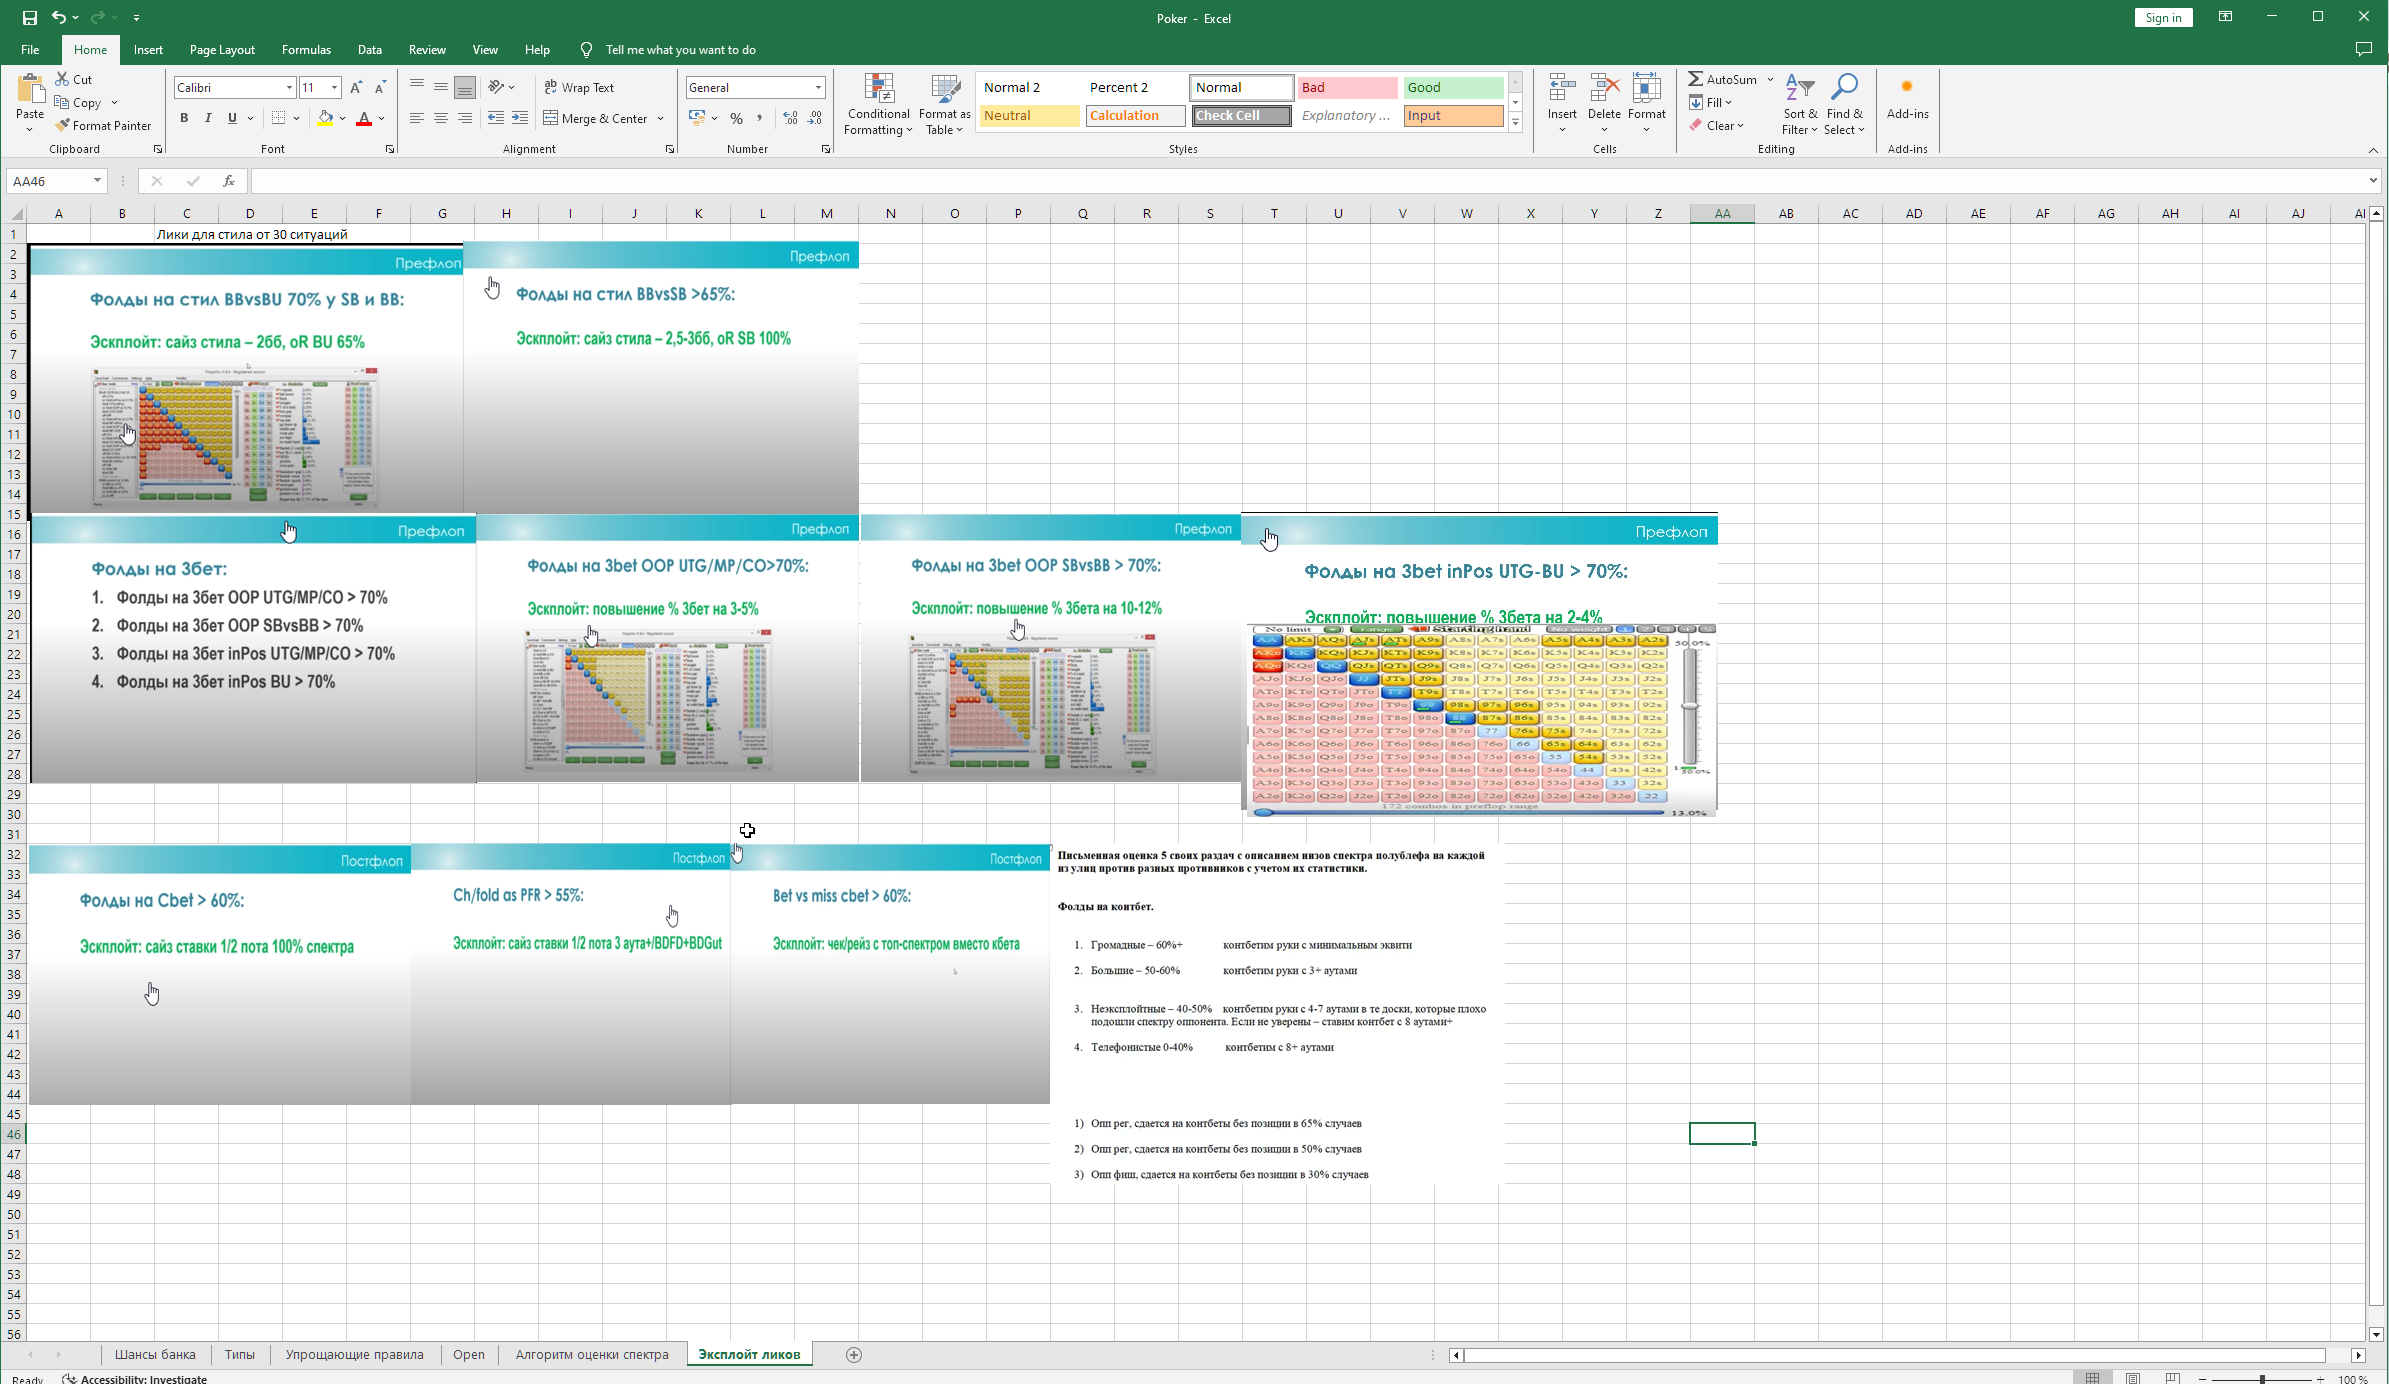
Task: Switch to Page Break Preview in status bar
Action: pyautogui.click(x=2172, y=1378)
